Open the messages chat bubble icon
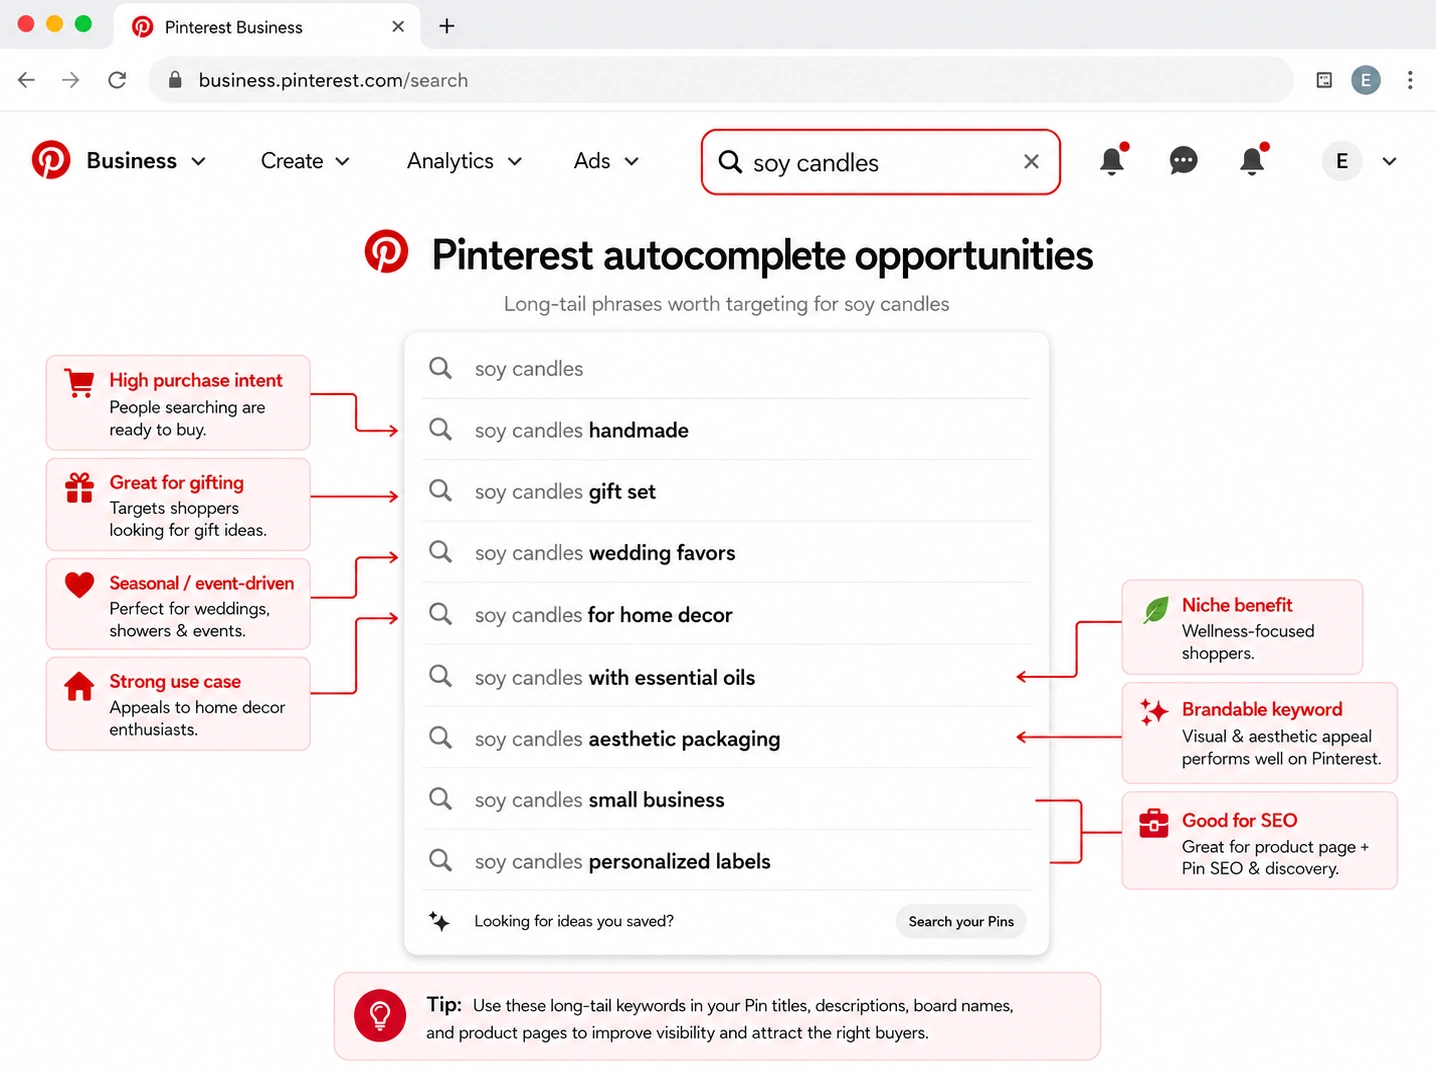This screenshot has height=1074, width=1436. tap(1183, 160)
